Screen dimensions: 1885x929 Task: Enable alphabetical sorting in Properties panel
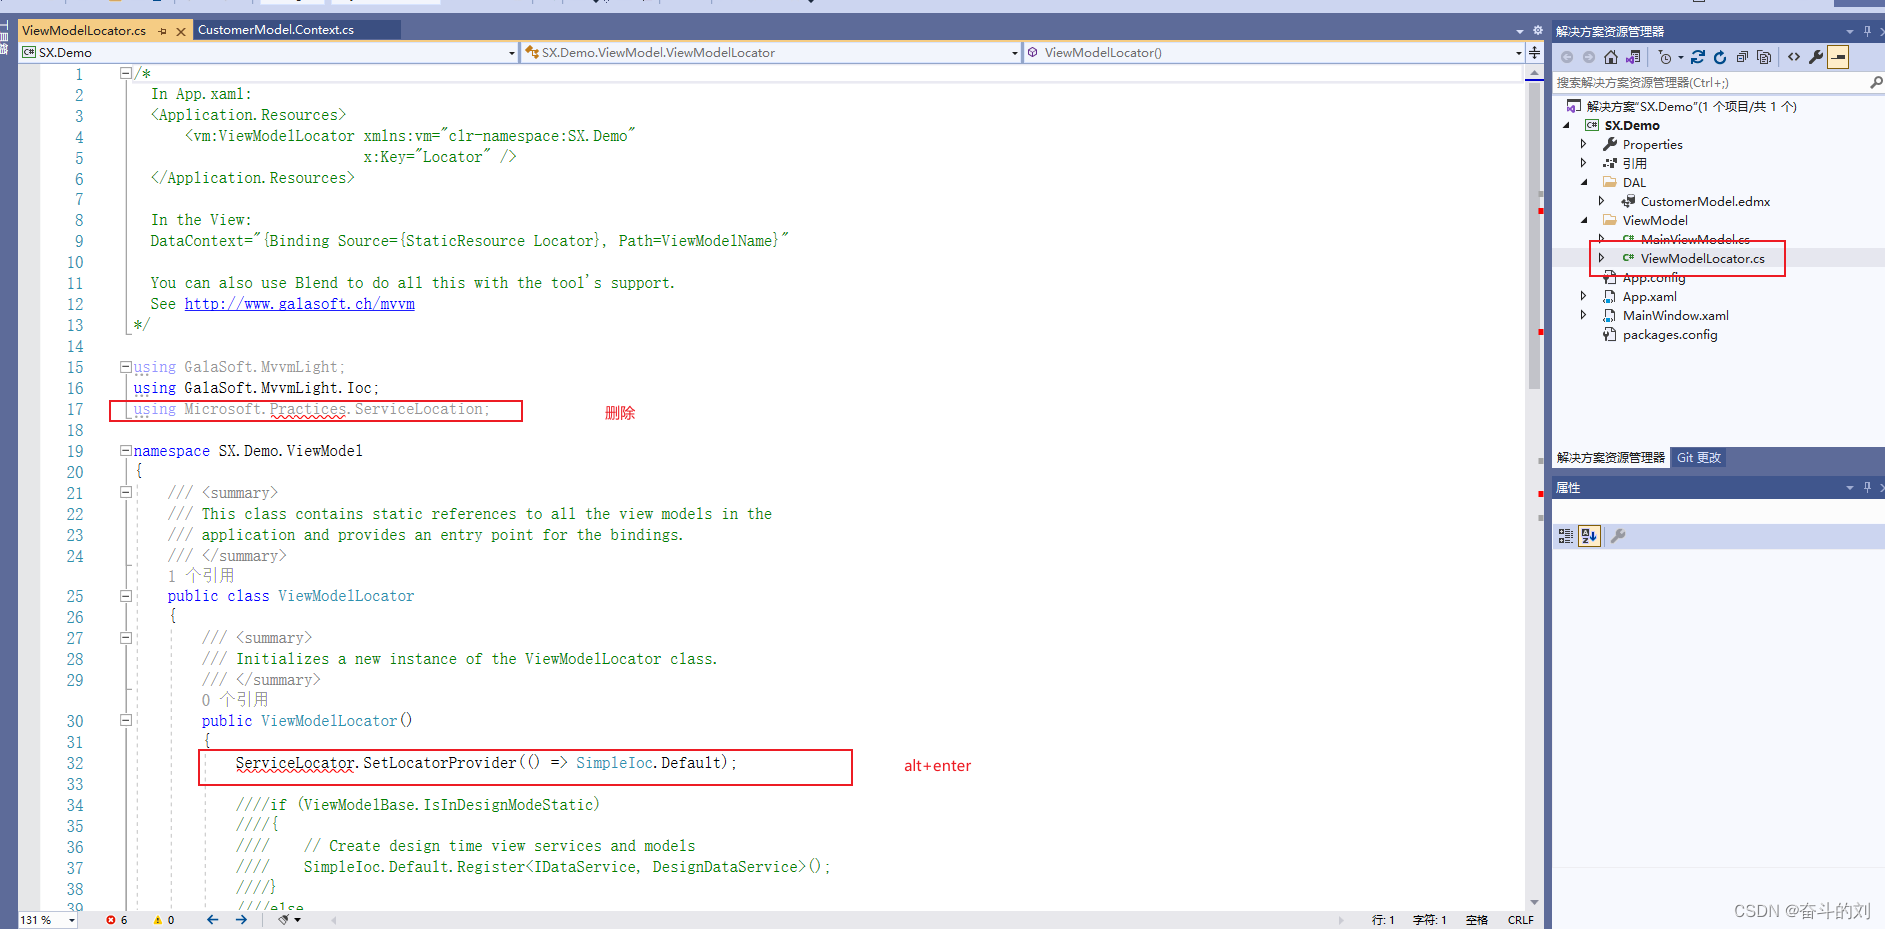point(1589,536)
